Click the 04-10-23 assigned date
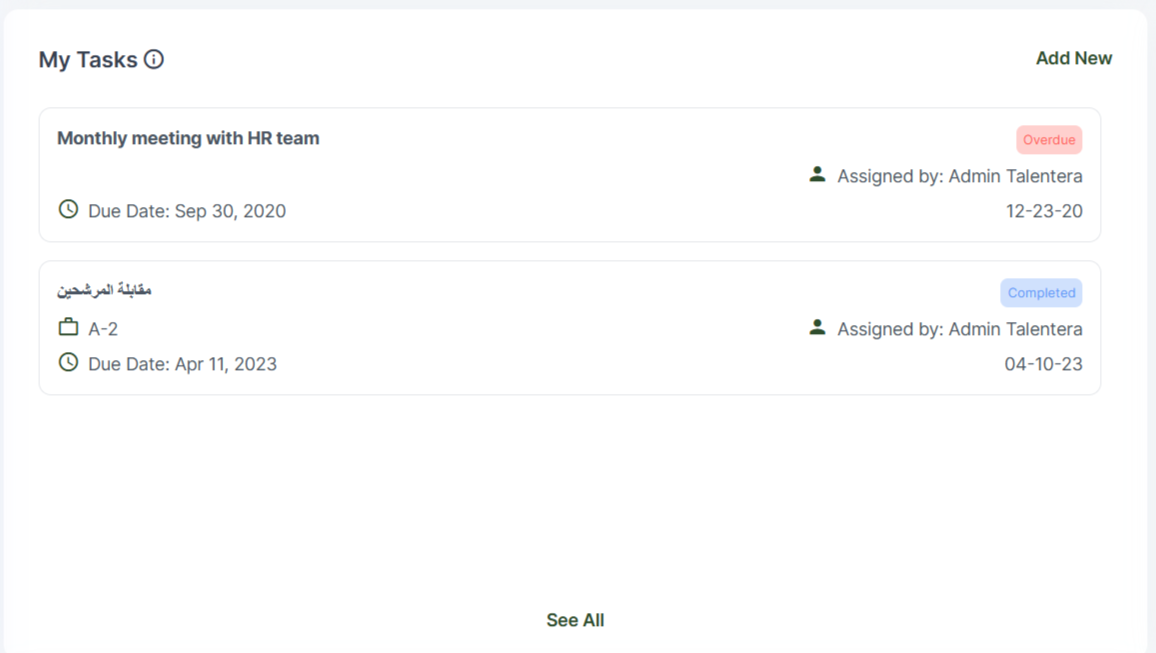 (1043, 364)
